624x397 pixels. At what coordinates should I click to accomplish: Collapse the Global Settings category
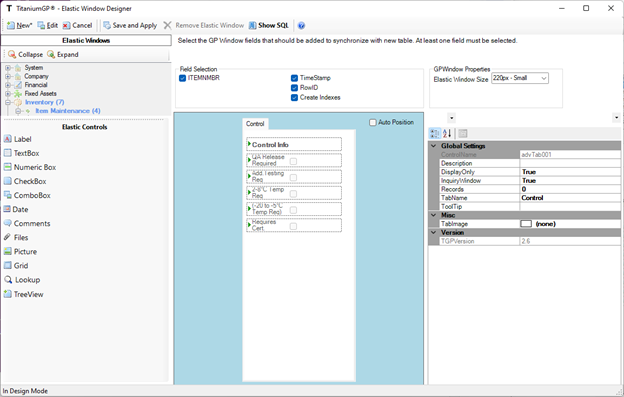click(434, 146)
